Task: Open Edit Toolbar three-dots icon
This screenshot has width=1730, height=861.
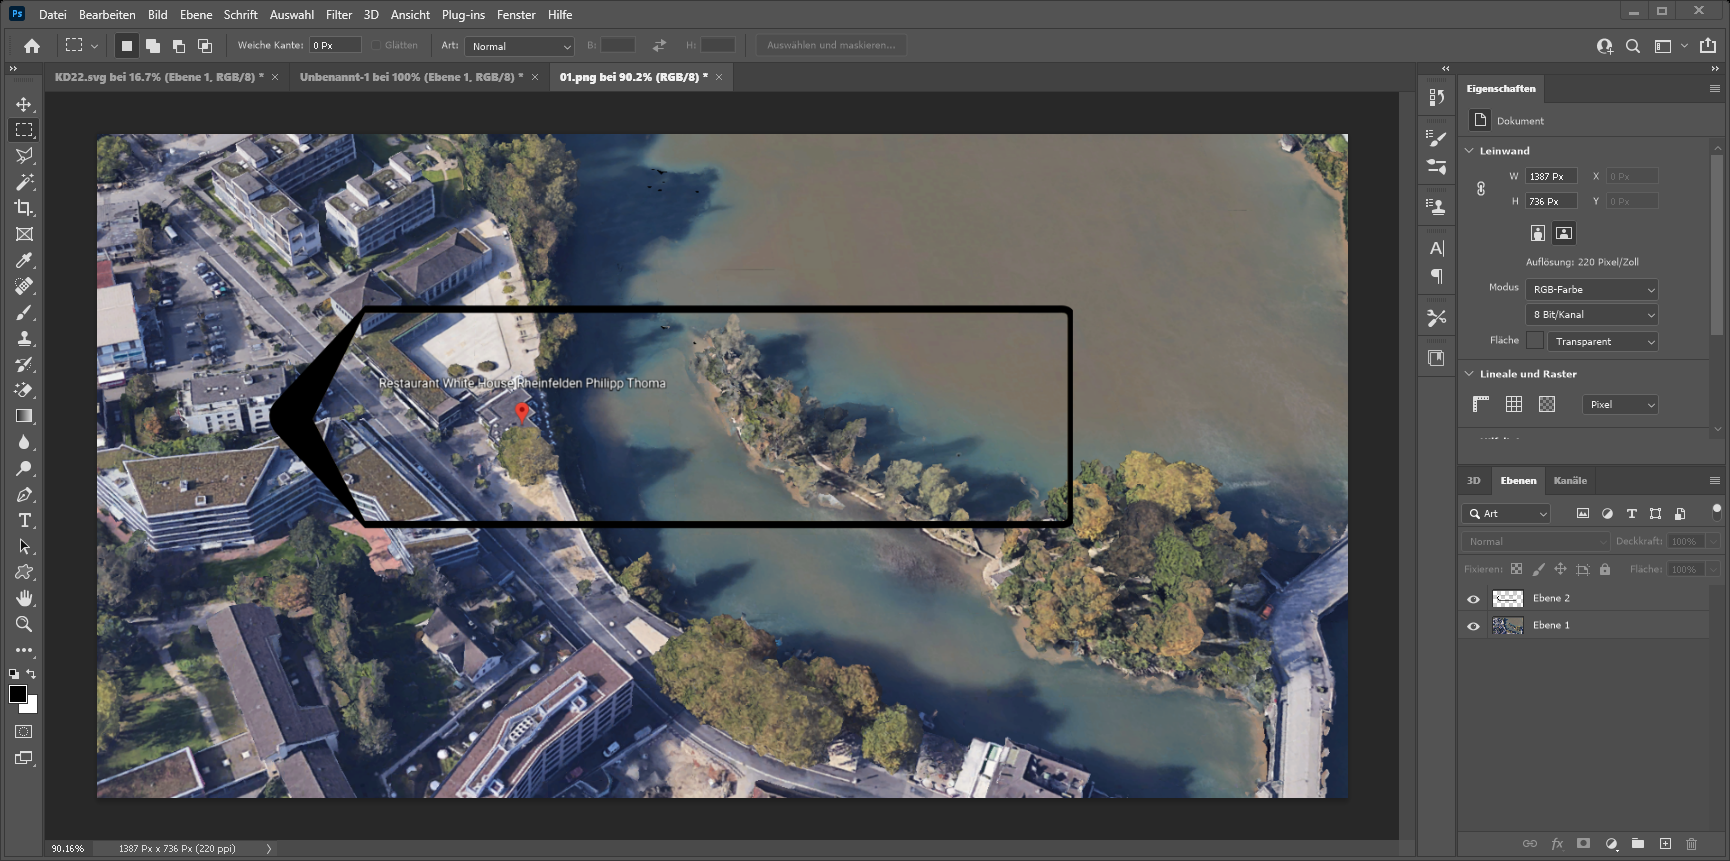Action: 24,650
